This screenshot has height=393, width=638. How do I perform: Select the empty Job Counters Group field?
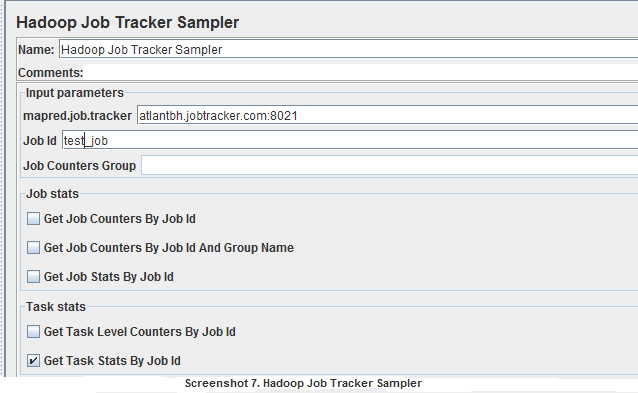[389, 166]
